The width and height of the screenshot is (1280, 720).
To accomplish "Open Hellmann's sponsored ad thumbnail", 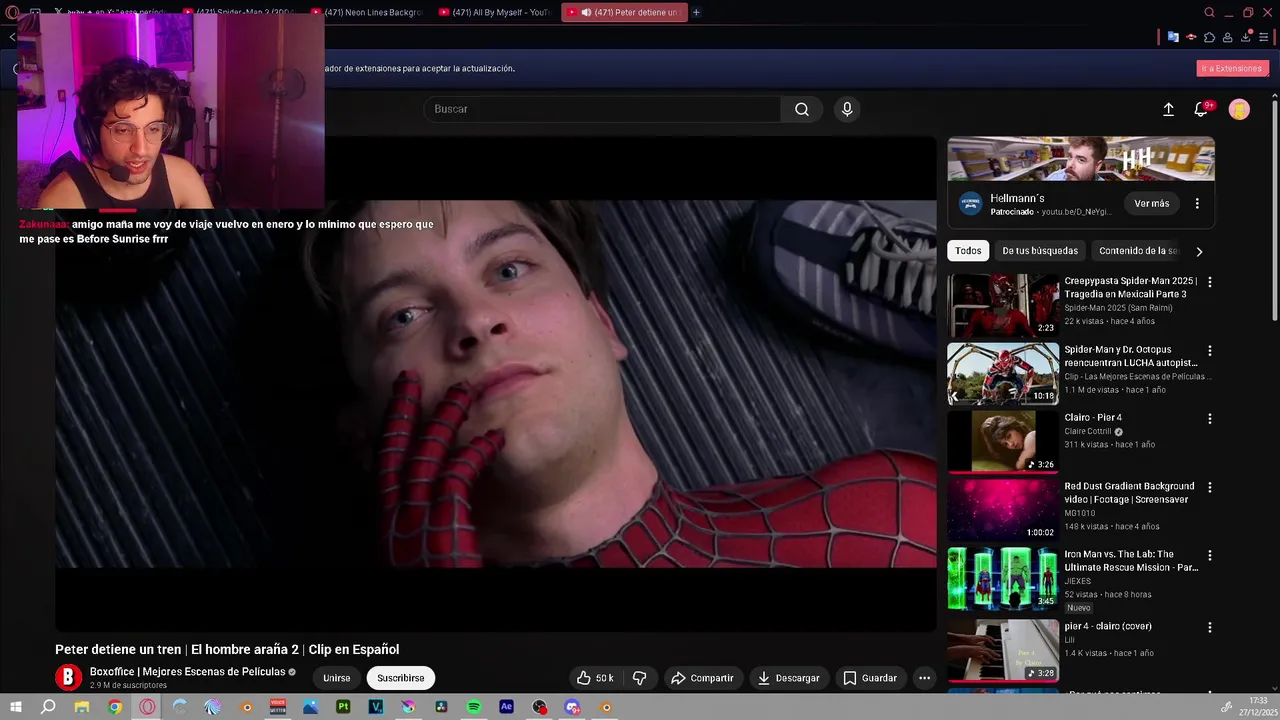I will click(x=1081, y=160).
